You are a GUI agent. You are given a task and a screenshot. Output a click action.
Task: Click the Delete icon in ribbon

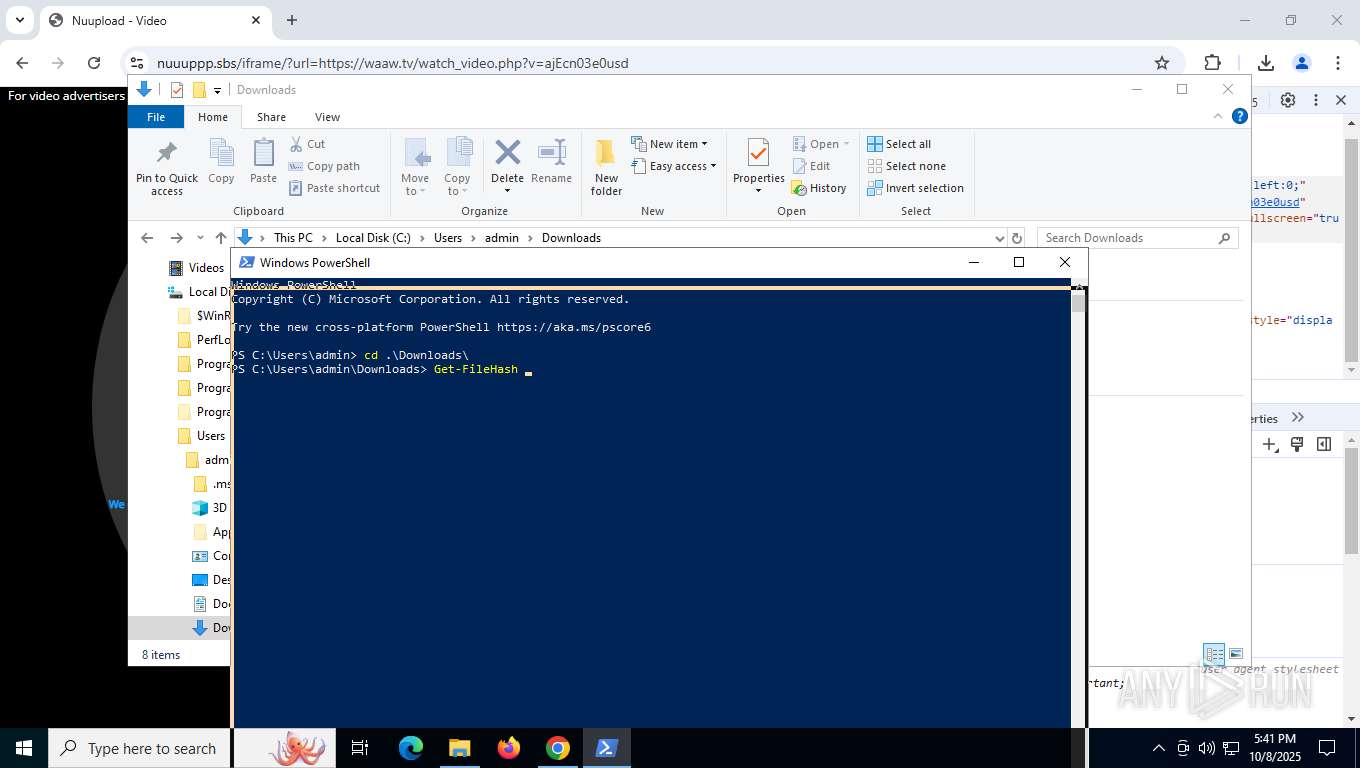(507, 153)
